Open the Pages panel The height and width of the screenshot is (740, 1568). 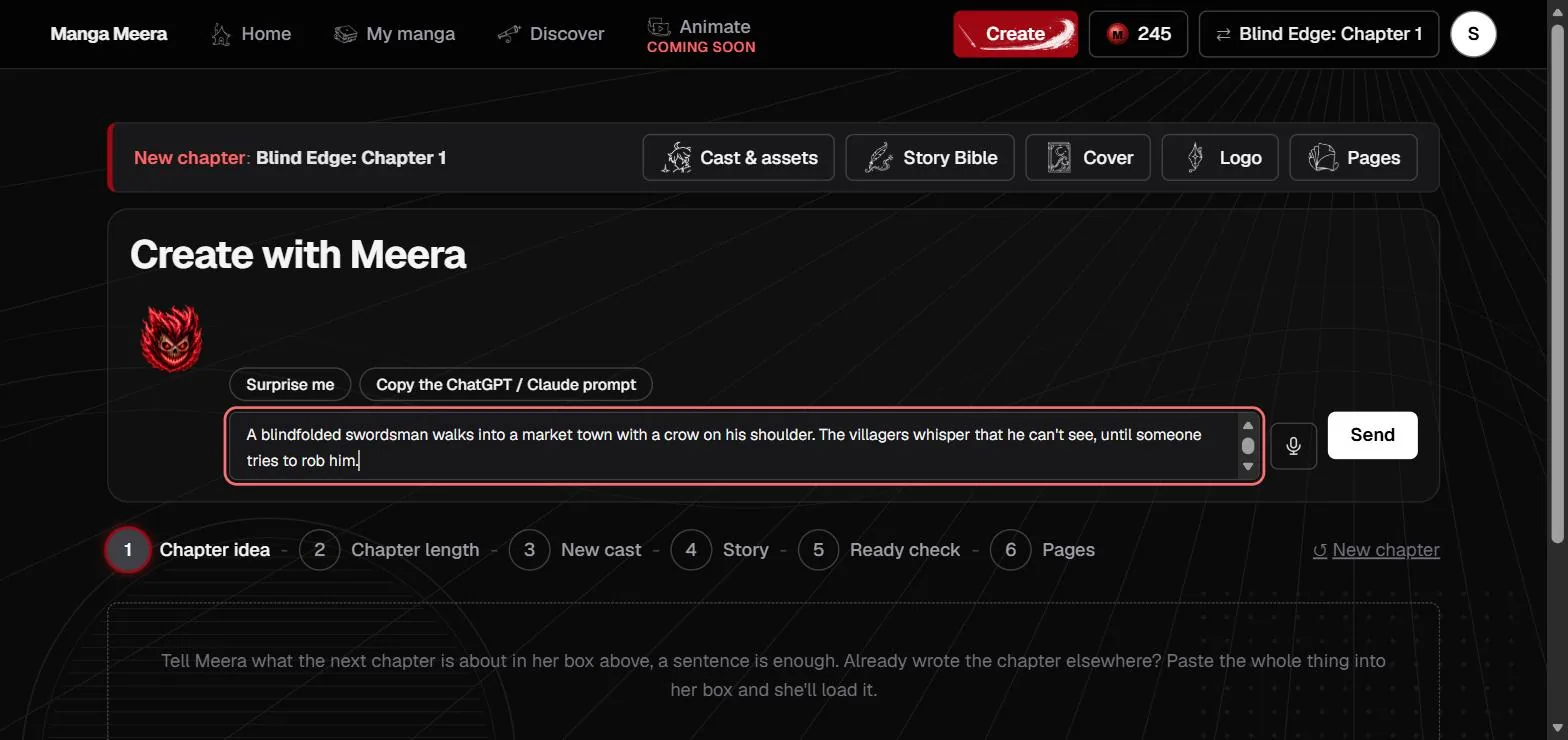point(1353,158)
